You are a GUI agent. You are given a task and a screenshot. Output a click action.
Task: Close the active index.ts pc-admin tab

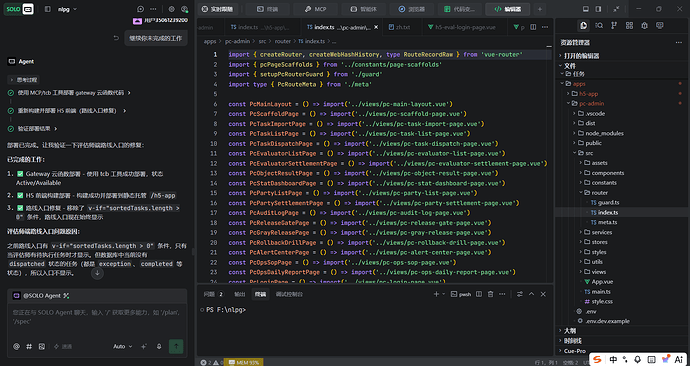coord(376,27)
